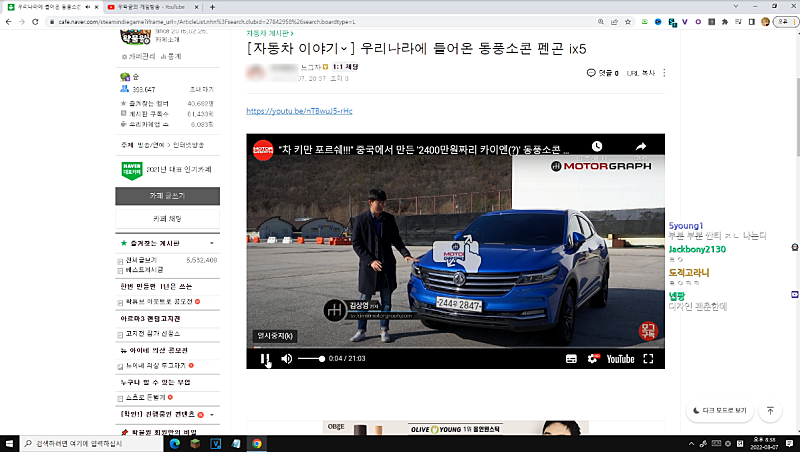The height and width of the screenshot is (452, 800).
Task: Open Minecraft from the taskbar
Action: click(x=195, y=443)
